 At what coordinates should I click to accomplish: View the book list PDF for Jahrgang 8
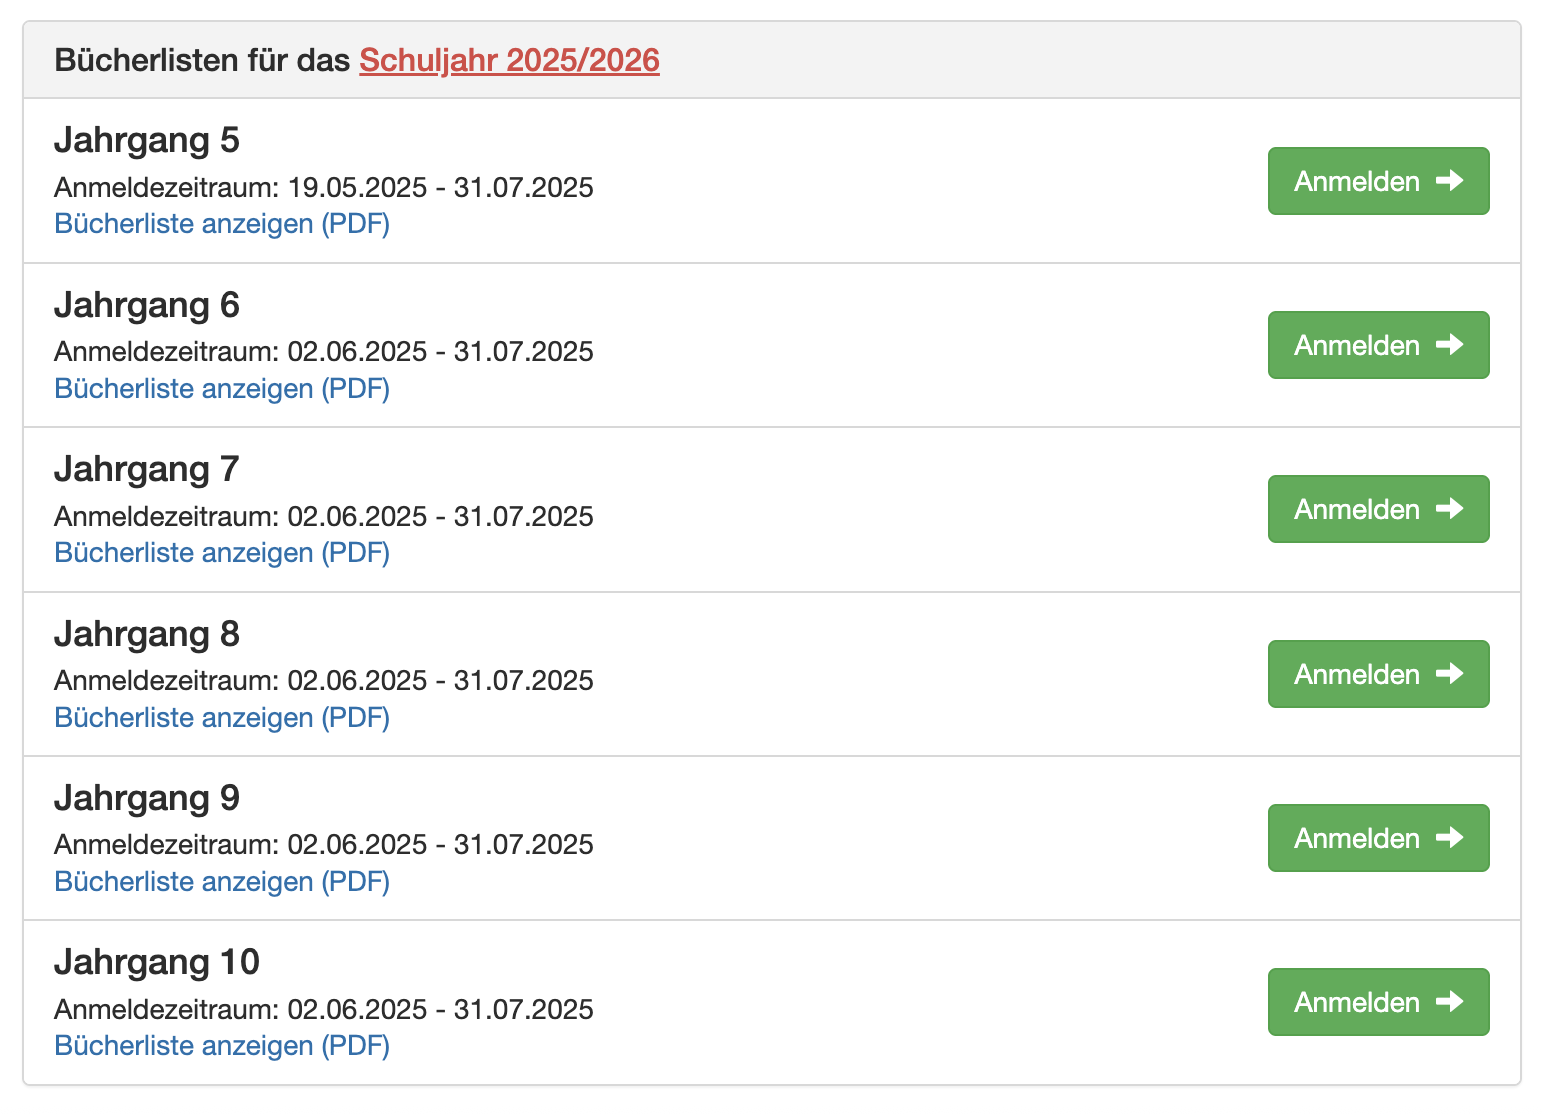[x=222, y=717]
